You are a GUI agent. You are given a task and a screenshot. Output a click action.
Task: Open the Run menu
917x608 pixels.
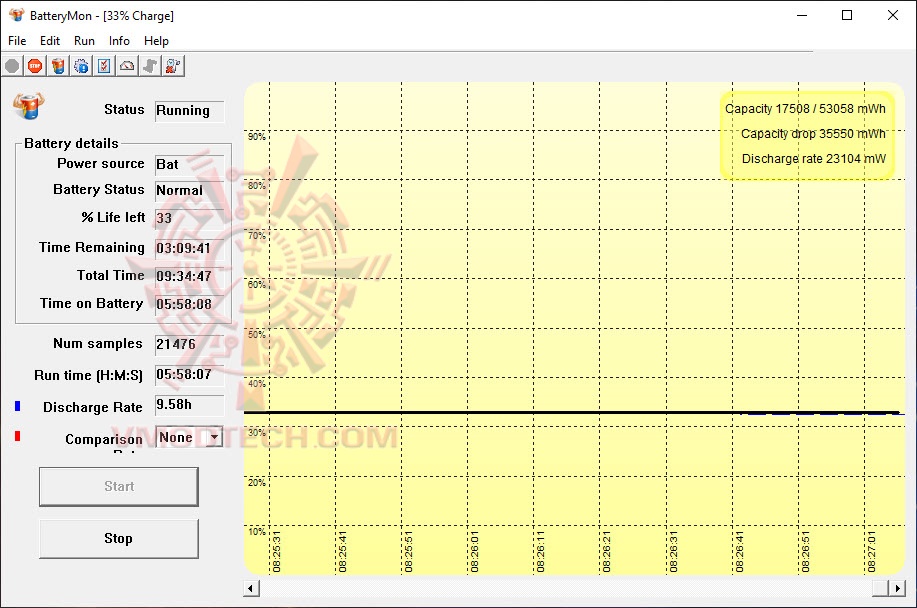point(84,40)
